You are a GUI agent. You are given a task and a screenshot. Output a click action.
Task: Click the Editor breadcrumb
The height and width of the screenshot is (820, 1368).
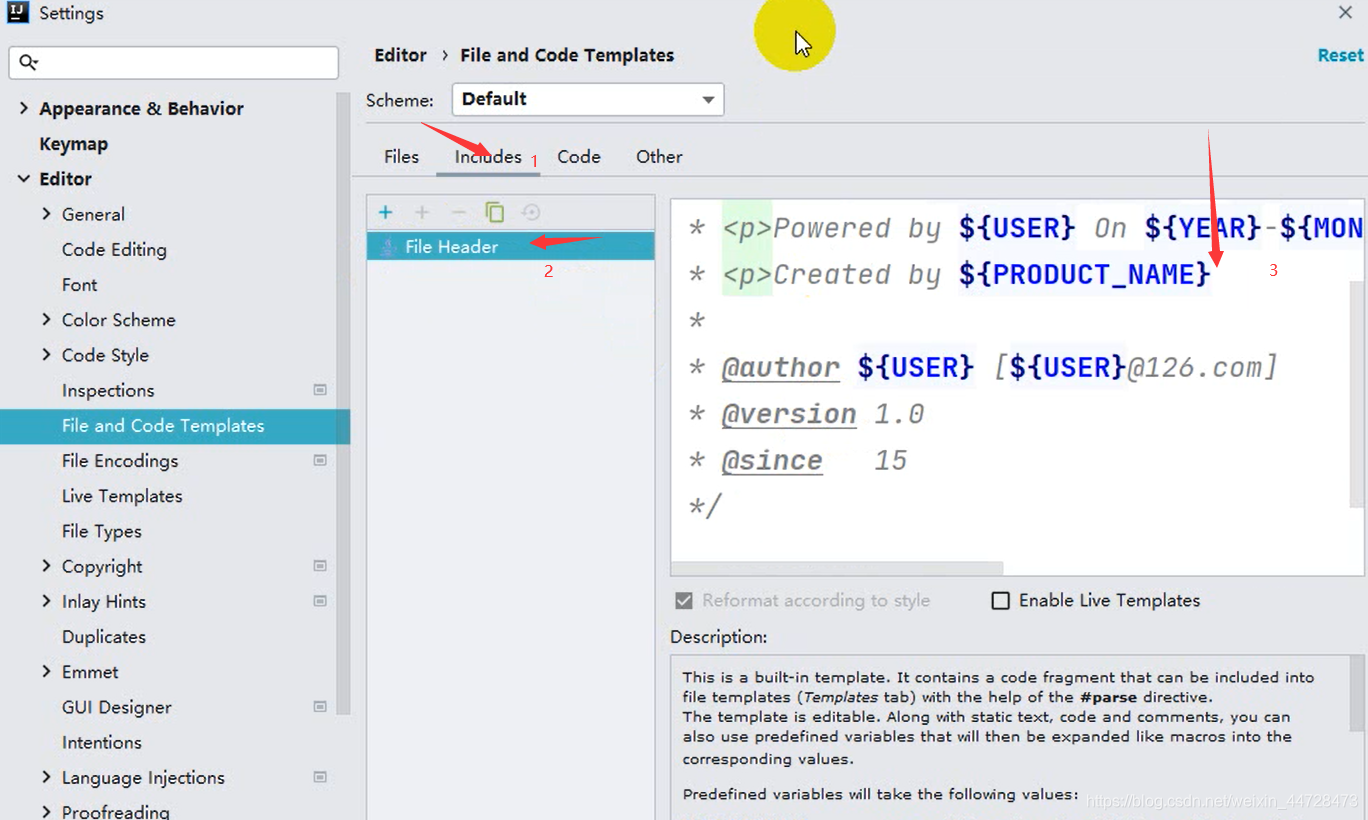(400, 55)
